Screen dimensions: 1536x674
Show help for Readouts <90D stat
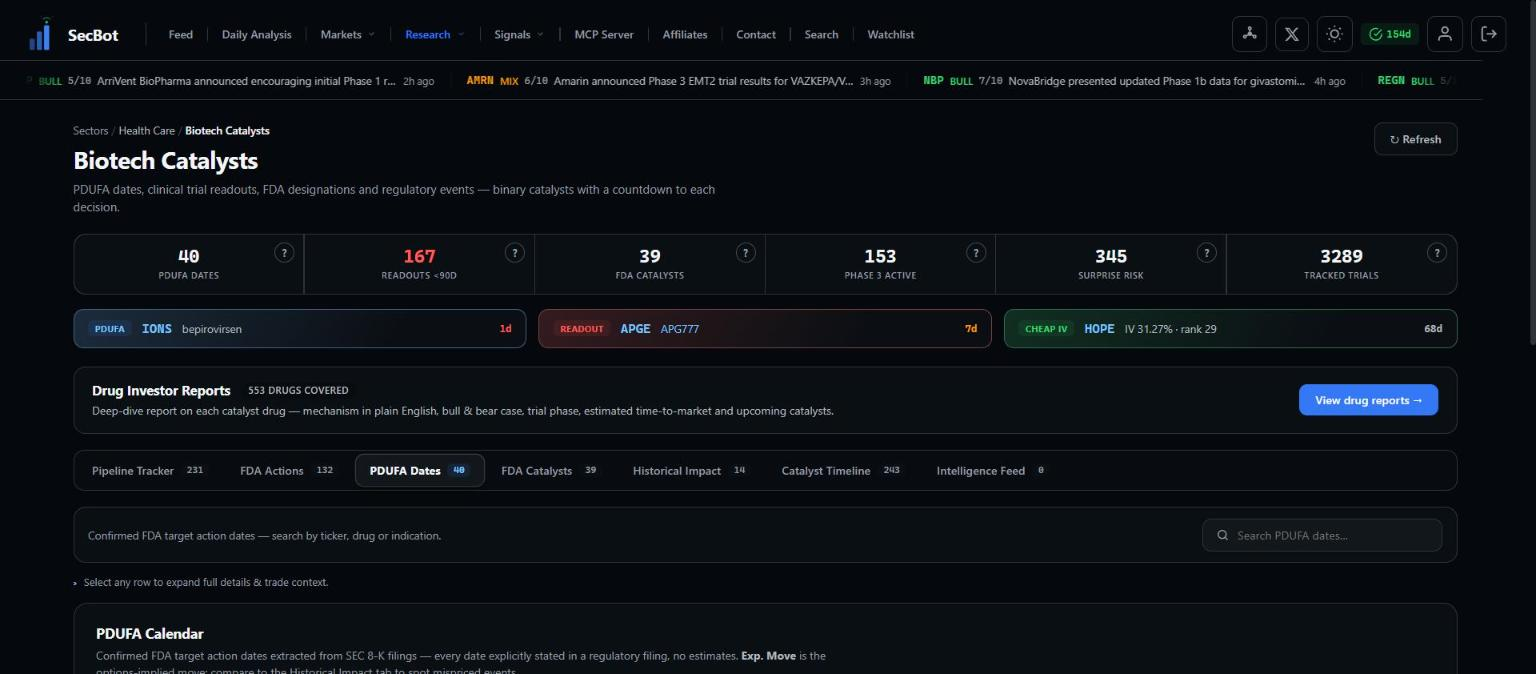click(515, 253)
